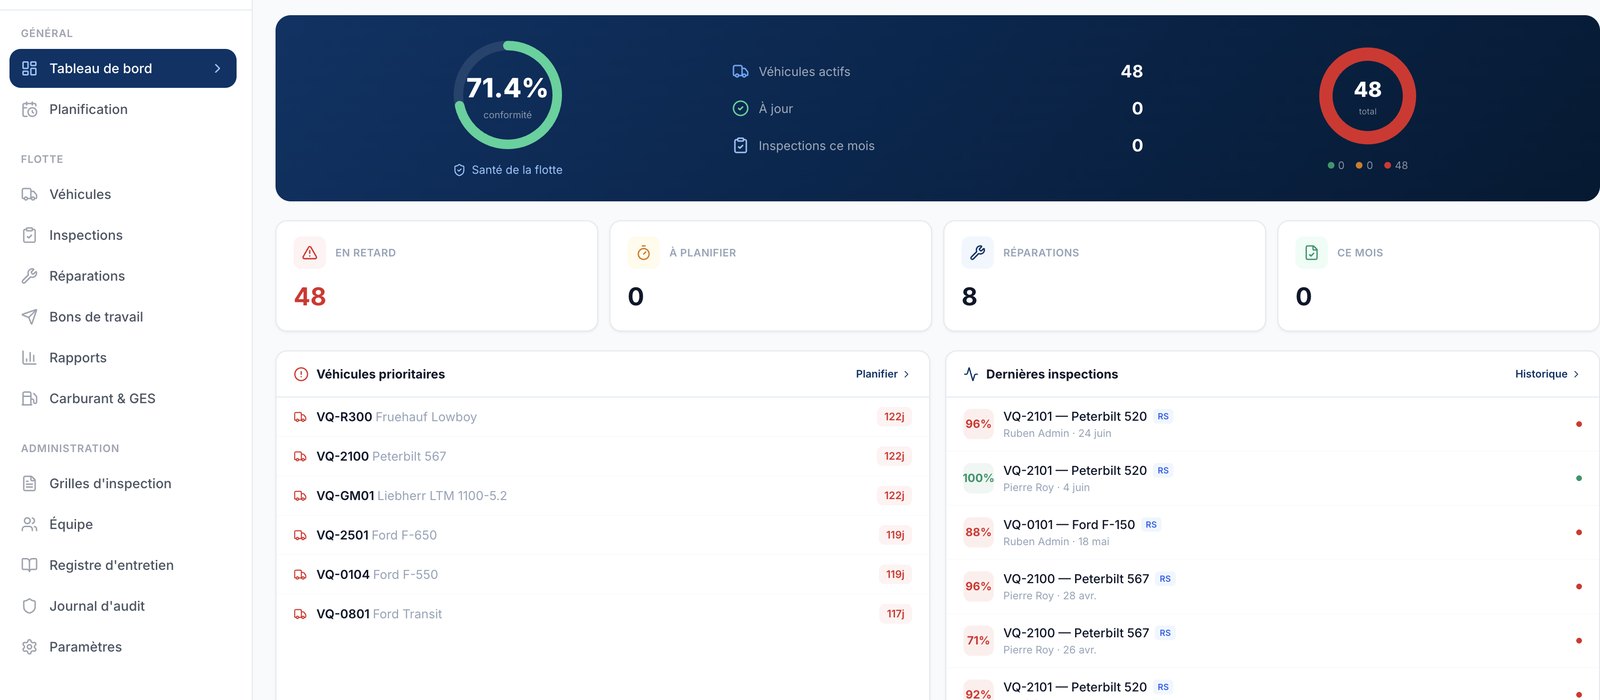This screenshot has height=700, width=1600.
Task: Click the Inspections clipboard icon in sidebar
Action: click(x=29, y=235)
